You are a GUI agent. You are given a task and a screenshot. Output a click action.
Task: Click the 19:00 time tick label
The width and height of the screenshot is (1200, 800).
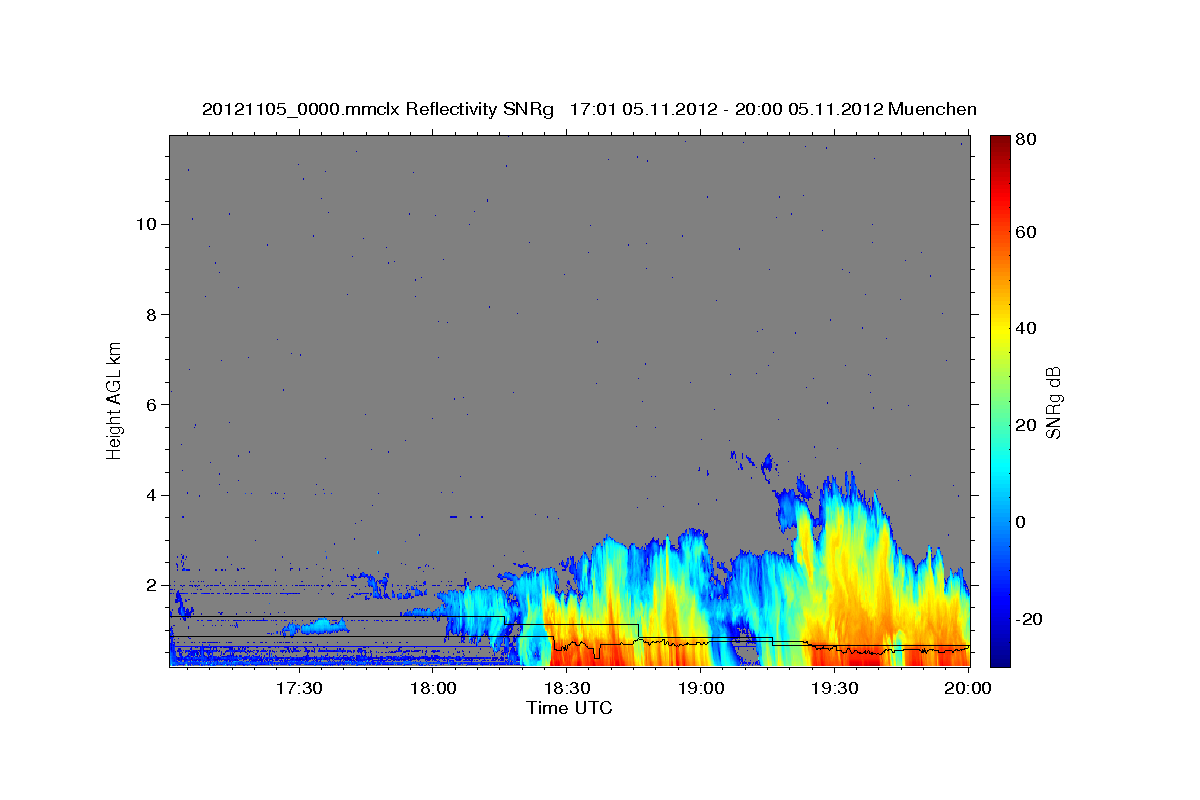[701, 689]
